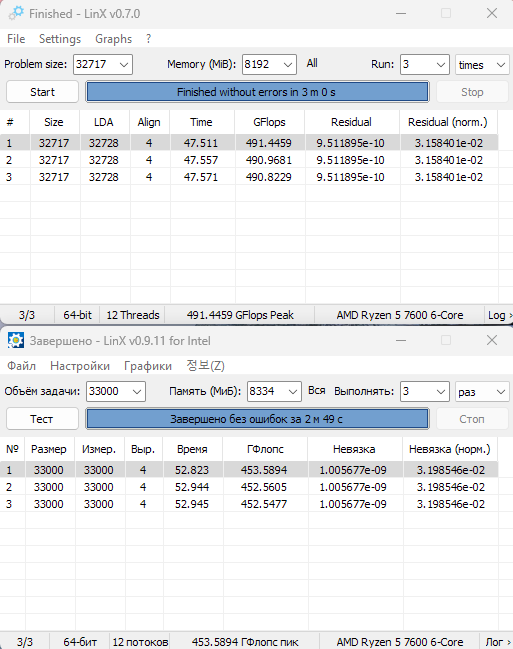Click '64-bit' status bar entry
The width and height of the screenshot is (513, 649).
pos(77,315)
